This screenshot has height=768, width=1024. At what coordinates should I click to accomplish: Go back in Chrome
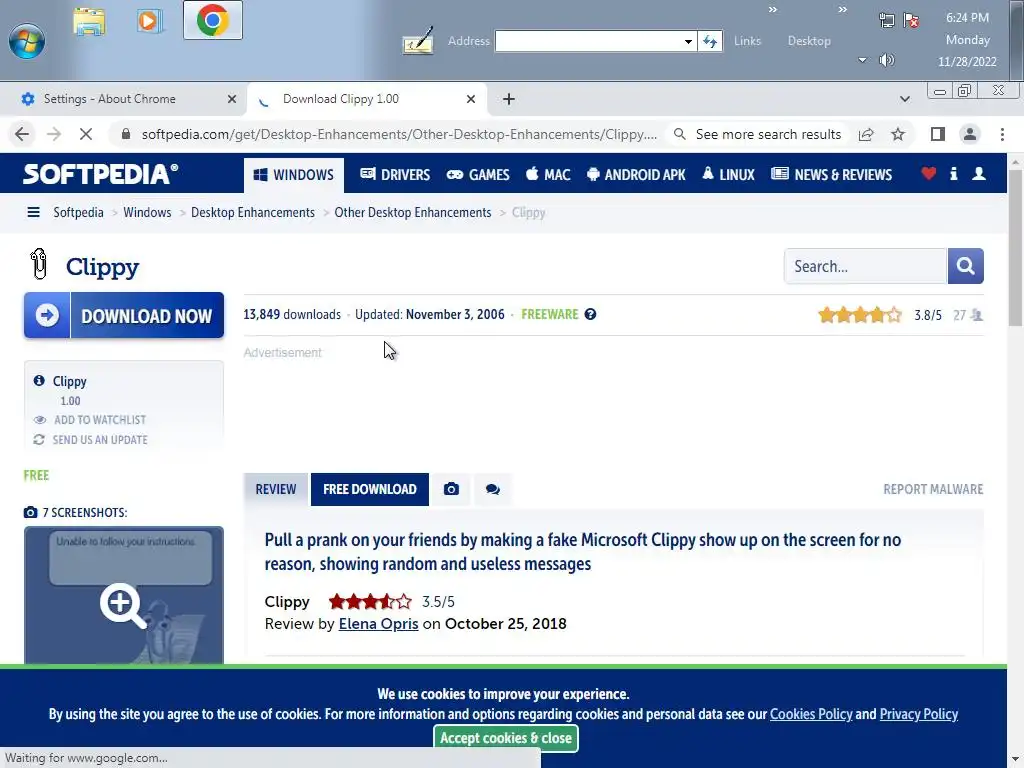point(22,134)
